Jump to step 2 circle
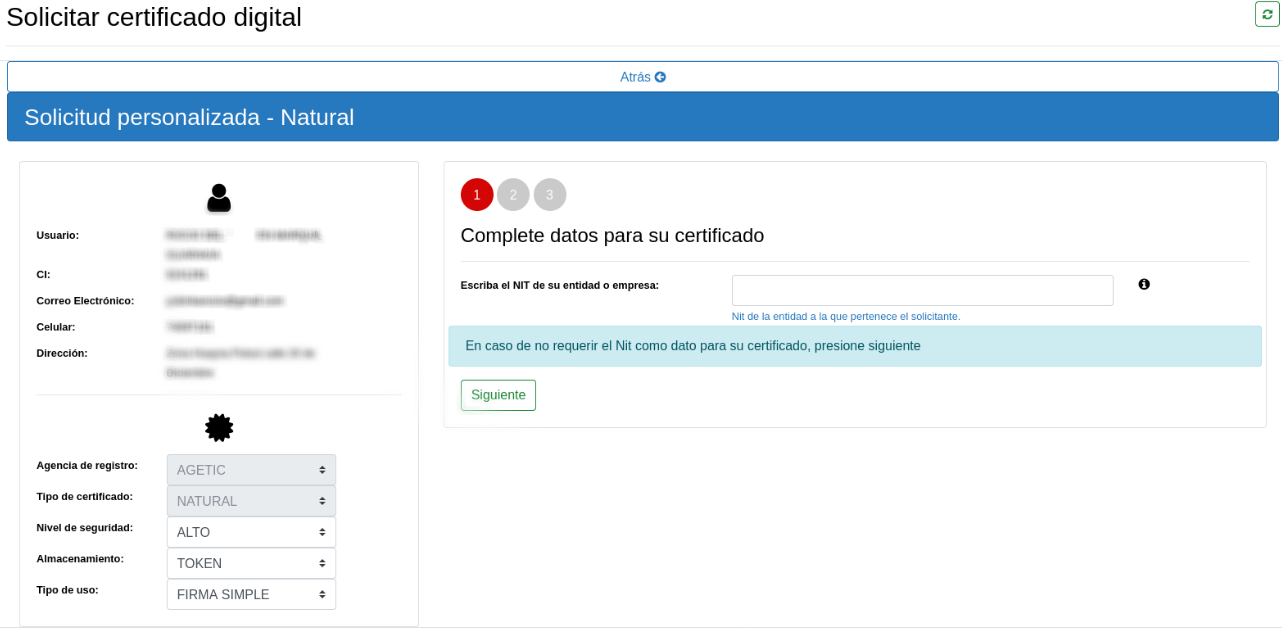Viewport: 1282px width, 630px height. click(513, 195)
